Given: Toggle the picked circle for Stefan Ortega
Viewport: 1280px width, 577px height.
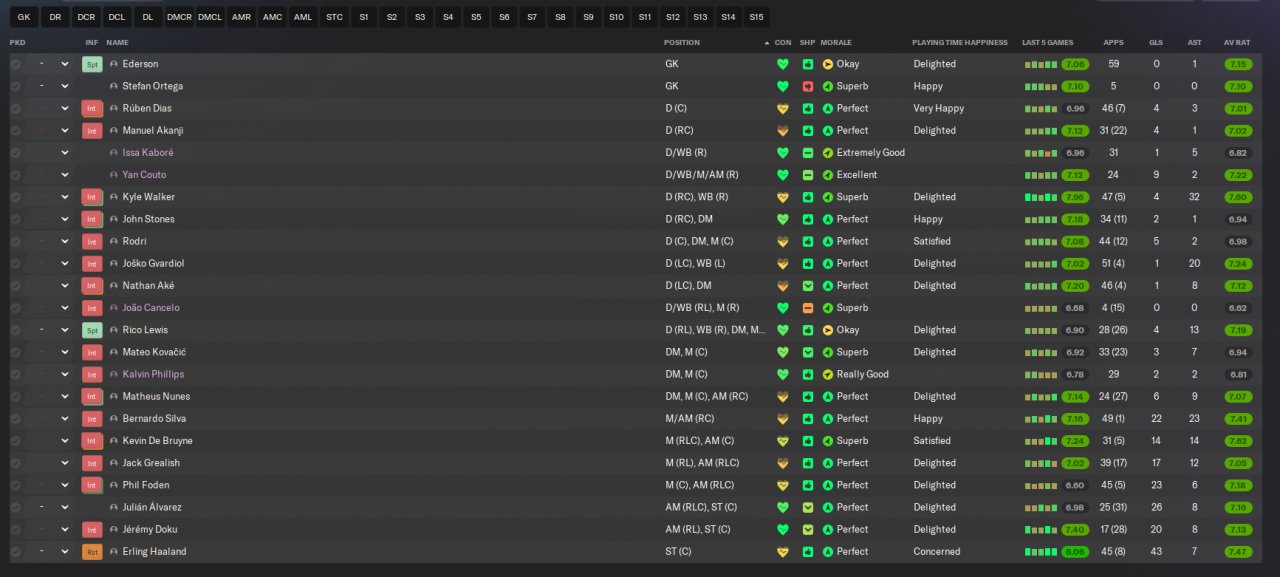Looking at the screenshot, I should (x=15, y=86).
